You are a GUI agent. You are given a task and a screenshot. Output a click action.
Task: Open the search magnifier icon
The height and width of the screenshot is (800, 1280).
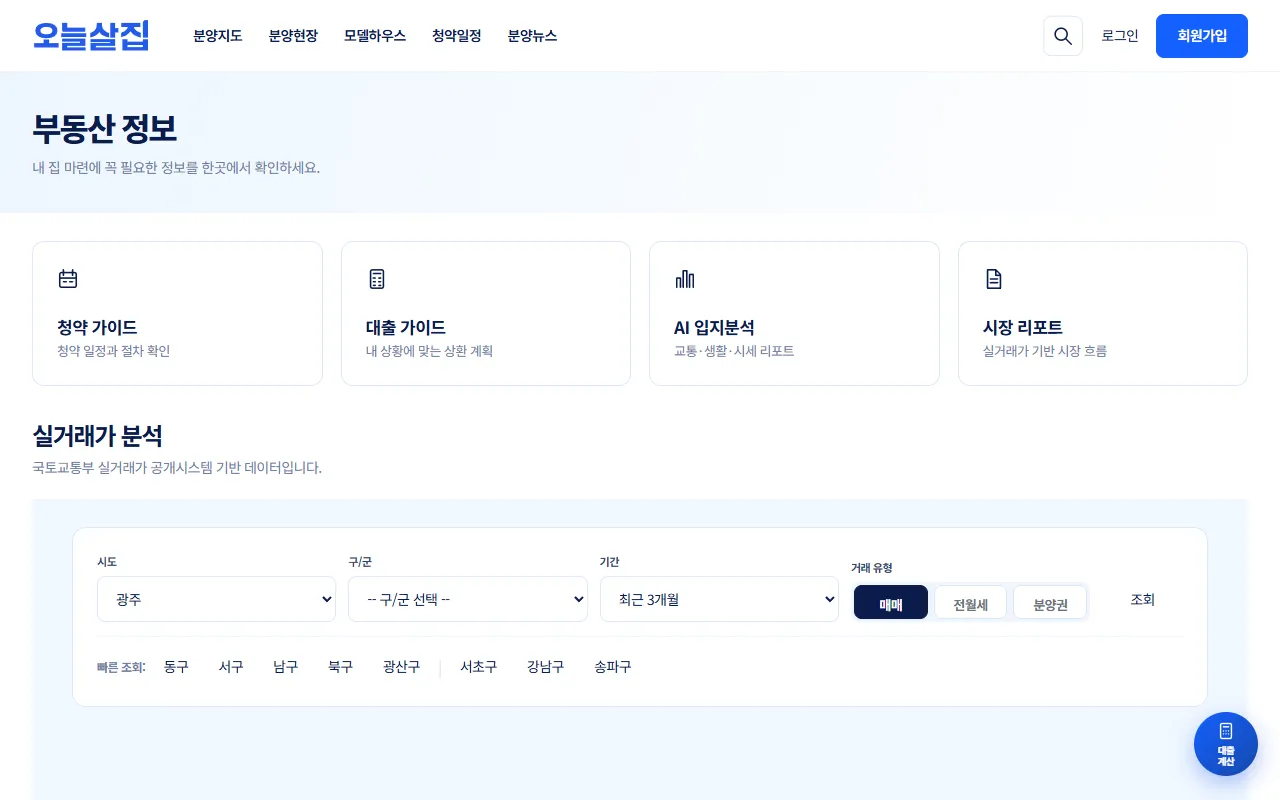coord(1063,36)
